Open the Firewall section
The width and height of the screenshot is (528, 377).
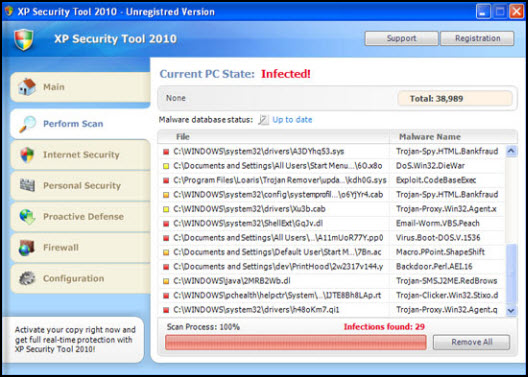[80, 248]
